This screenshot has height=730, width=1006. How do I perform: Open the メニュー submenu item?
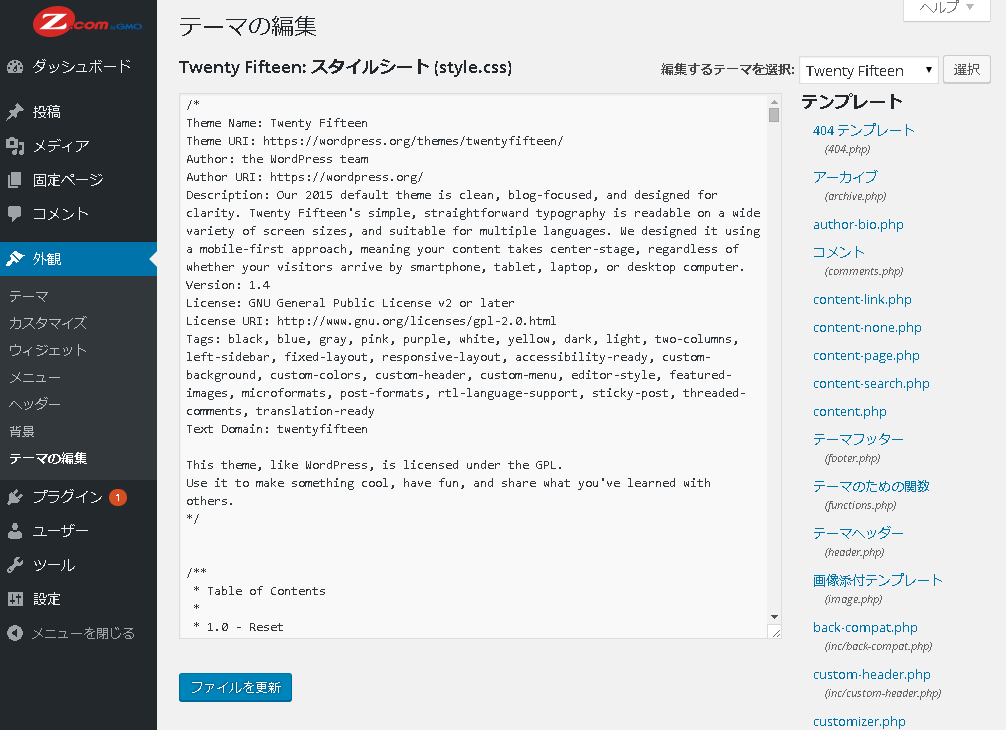(35, 377)
